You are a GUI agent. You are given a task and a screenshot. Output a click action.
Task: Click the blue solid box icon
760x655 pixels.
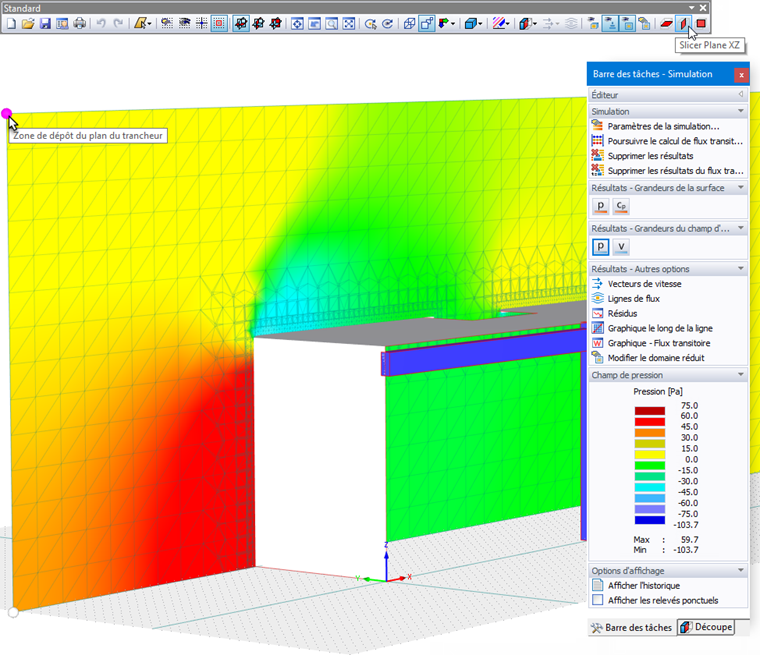tap(470, 24)
